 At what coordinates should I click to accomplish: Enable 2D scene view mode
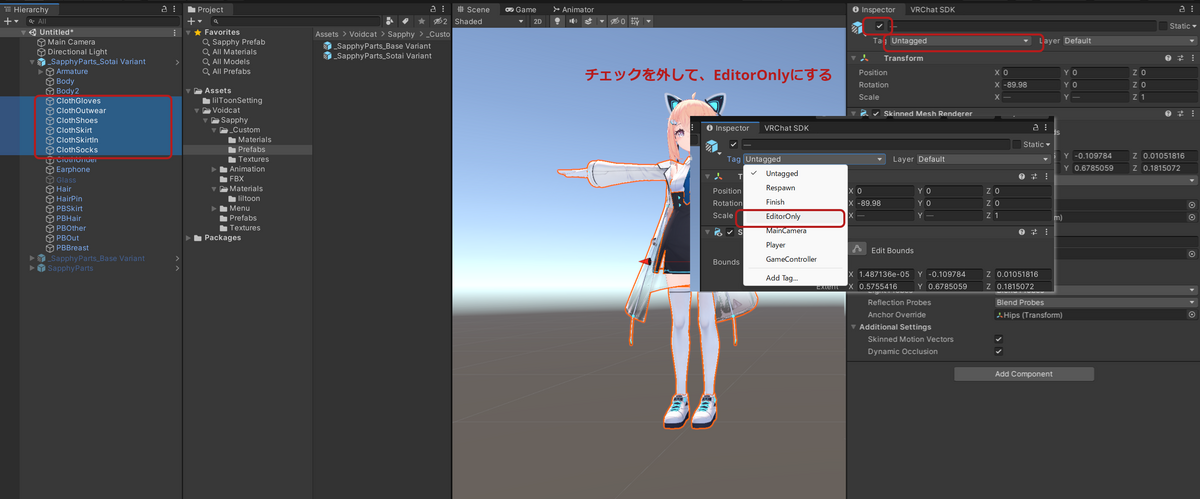[537, 21]
